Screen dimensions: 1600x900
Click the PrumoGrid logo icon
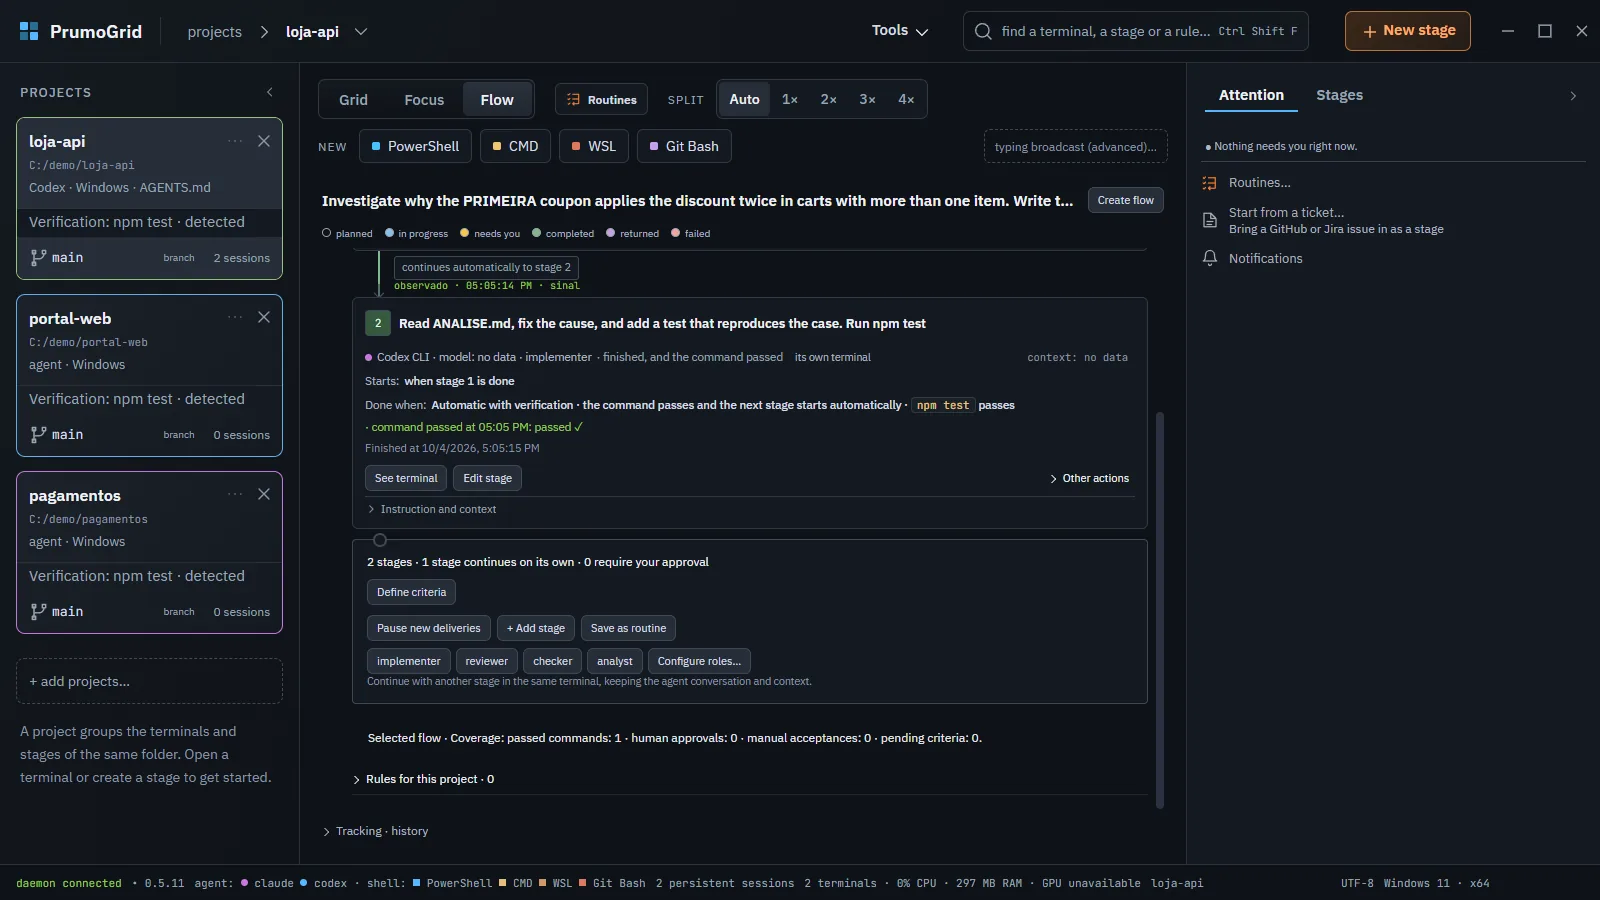click(x=29, y=31)
